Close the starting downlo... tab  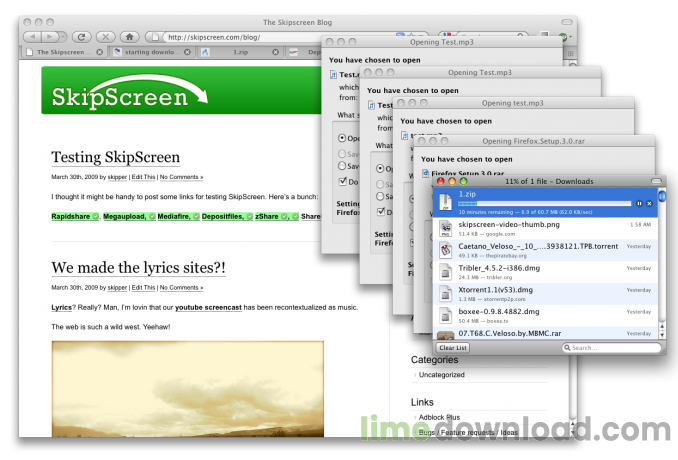click(187, 52)
